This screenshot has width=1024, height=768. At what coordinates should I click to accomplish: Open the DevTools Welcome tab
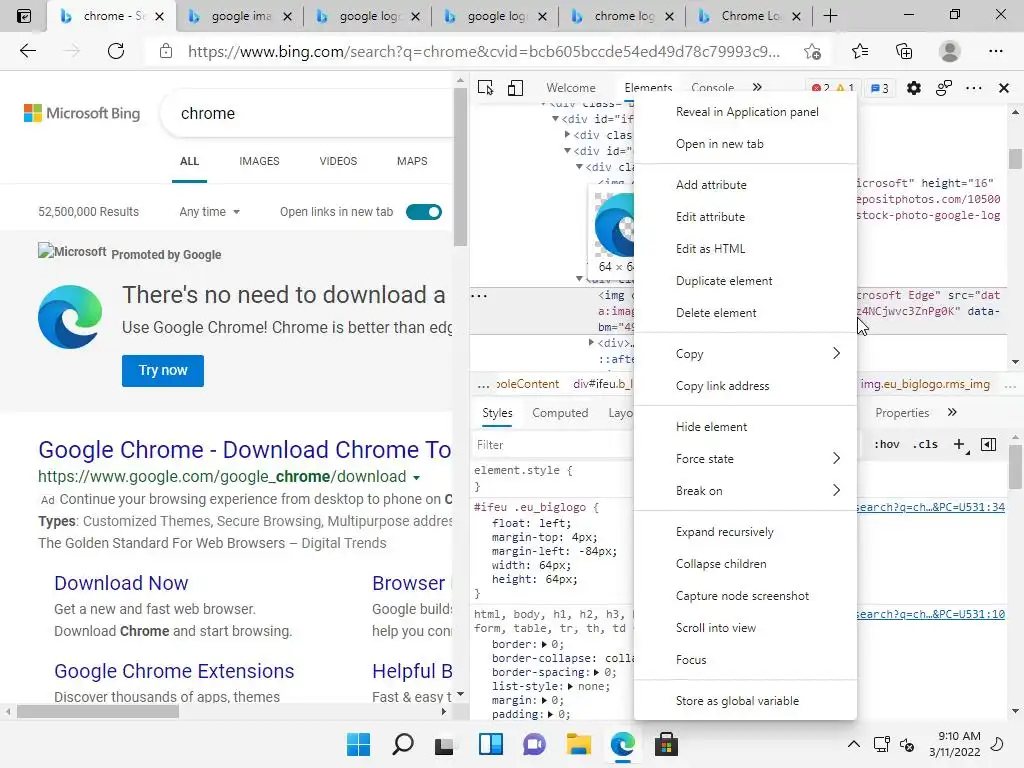[x=571, y=88]
